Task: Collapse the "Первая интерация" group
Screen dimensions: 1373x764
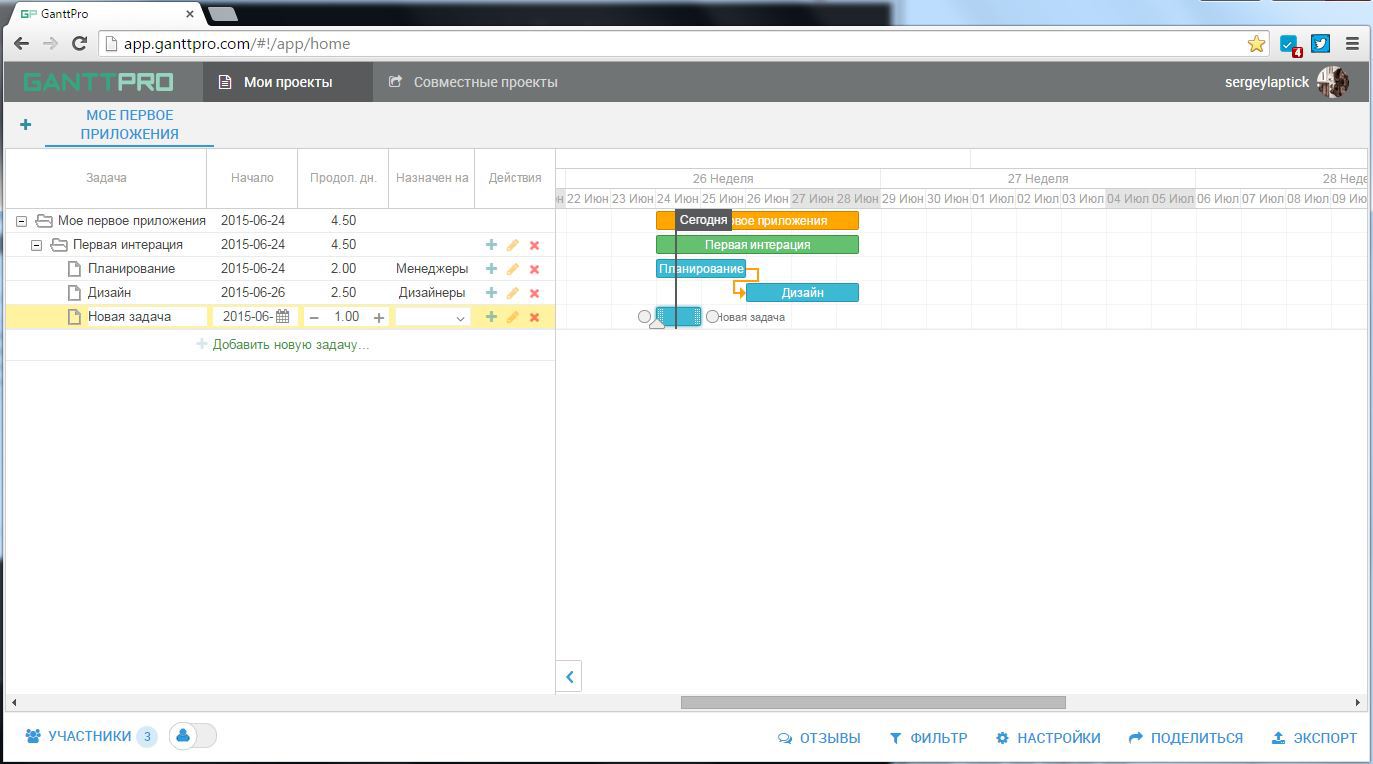Action: (37, 244)
